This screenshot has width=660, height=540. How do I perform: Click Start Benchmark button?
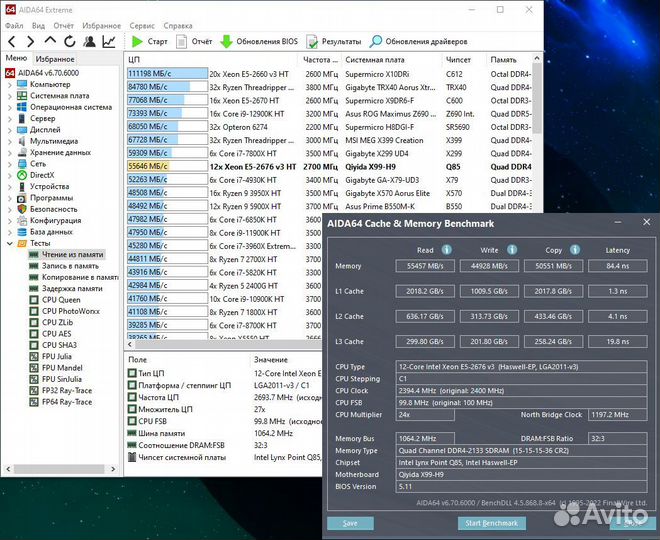(492, 523)
